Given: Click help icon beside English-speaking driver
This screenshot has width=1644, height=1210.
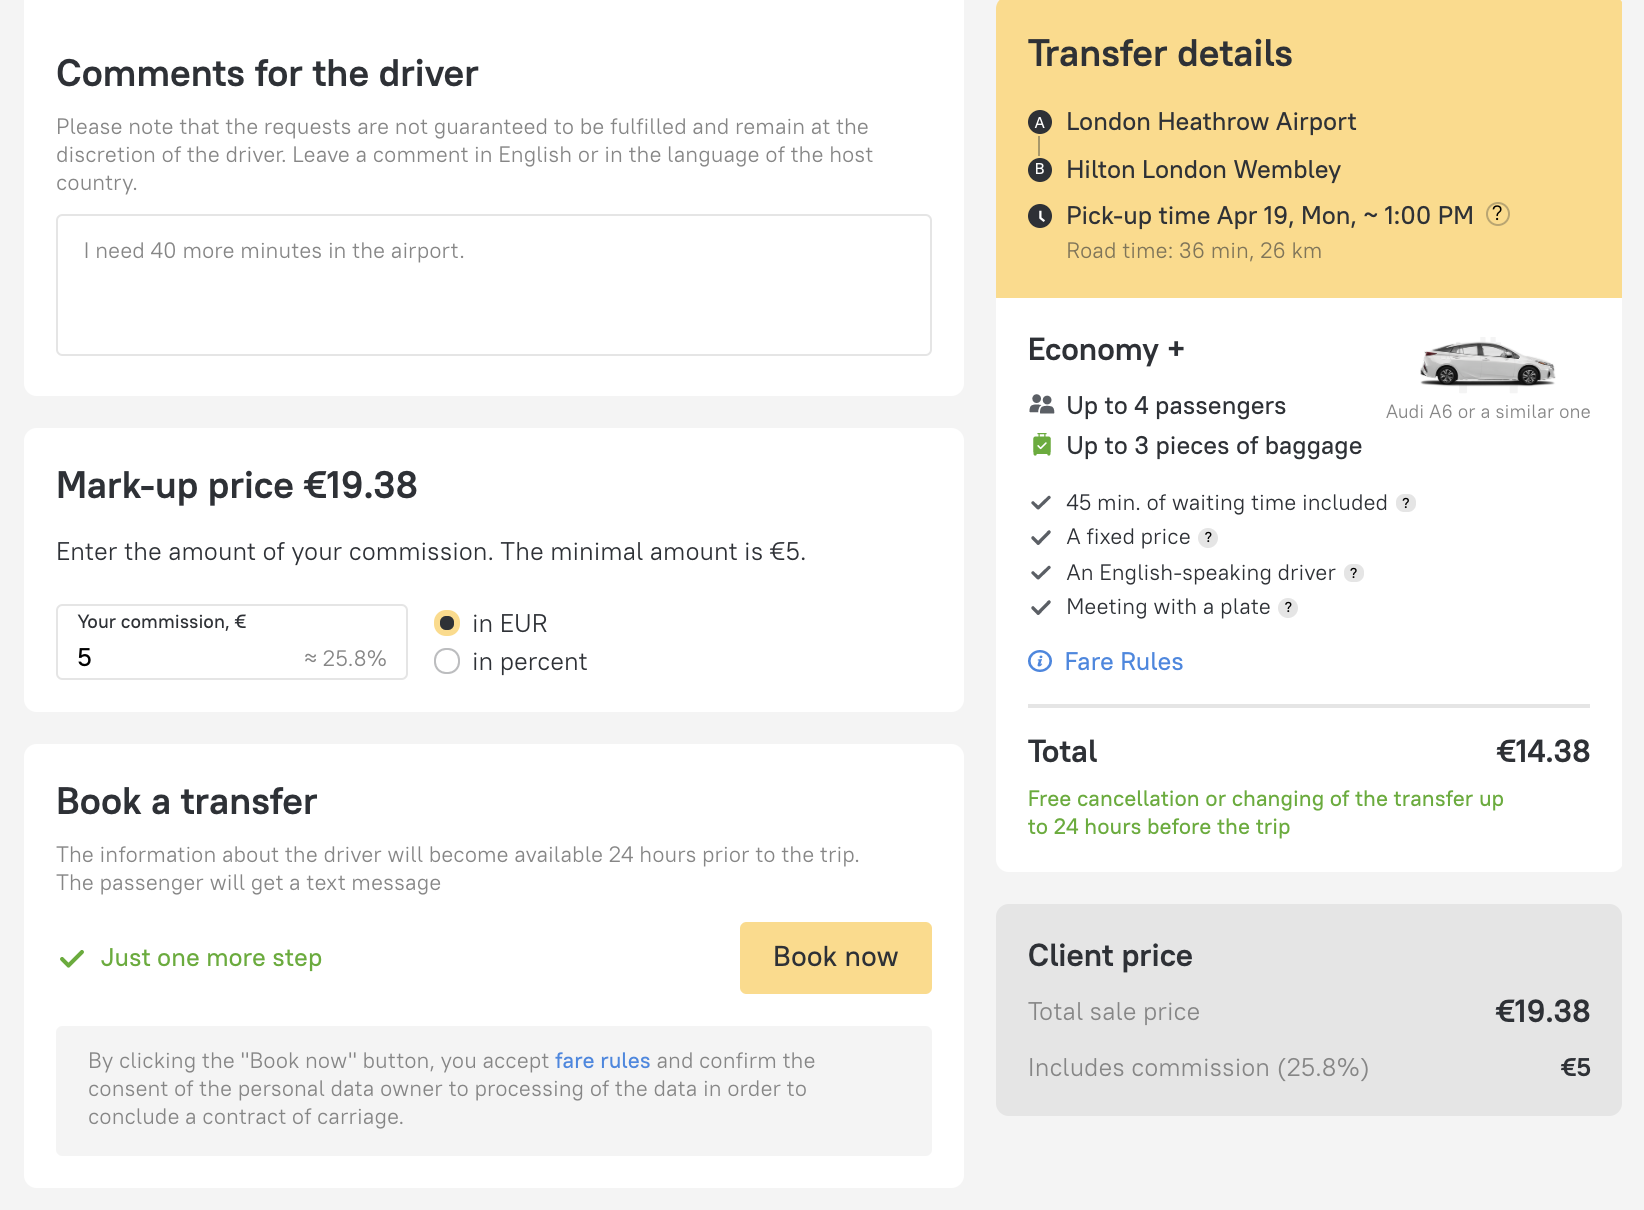Looking at the screenshot, I should (x=1354, y=573).
